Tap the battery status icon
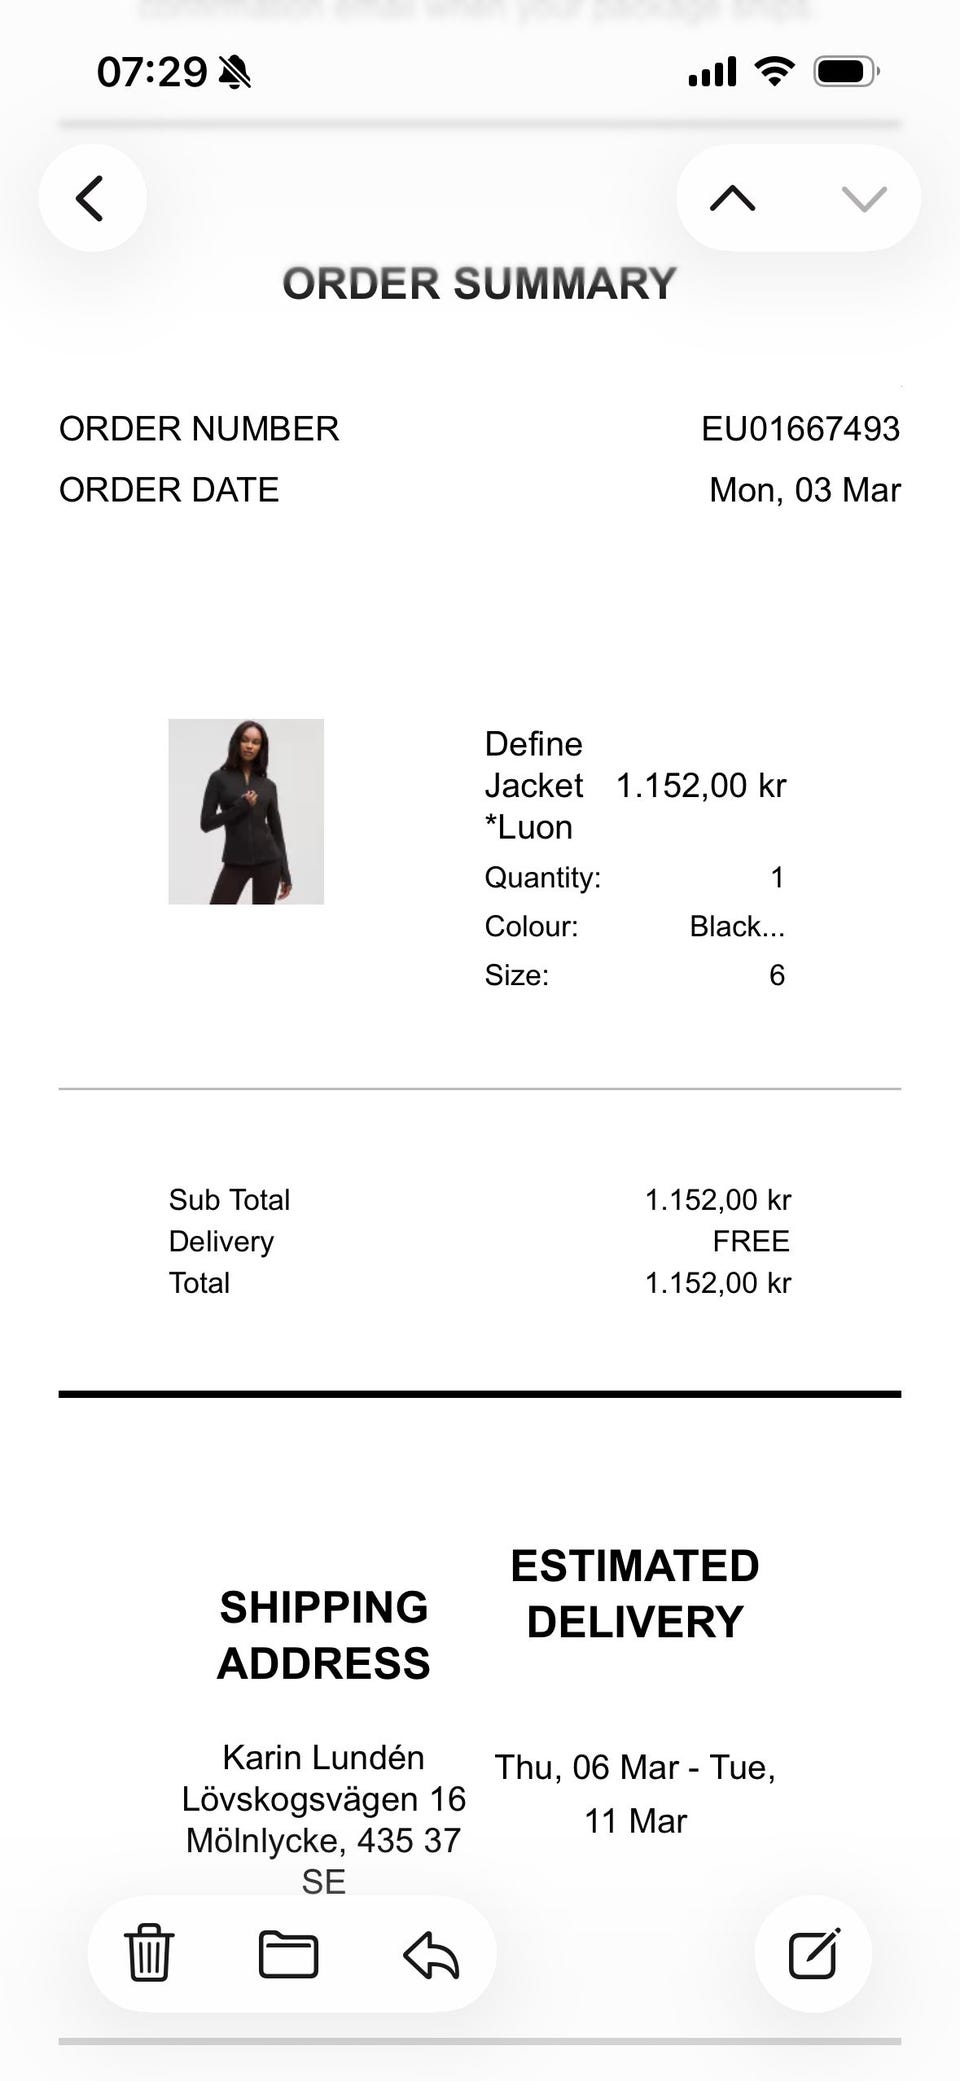Image resolution: width=960 pixels, height=2081 pixels. (846, 71)
